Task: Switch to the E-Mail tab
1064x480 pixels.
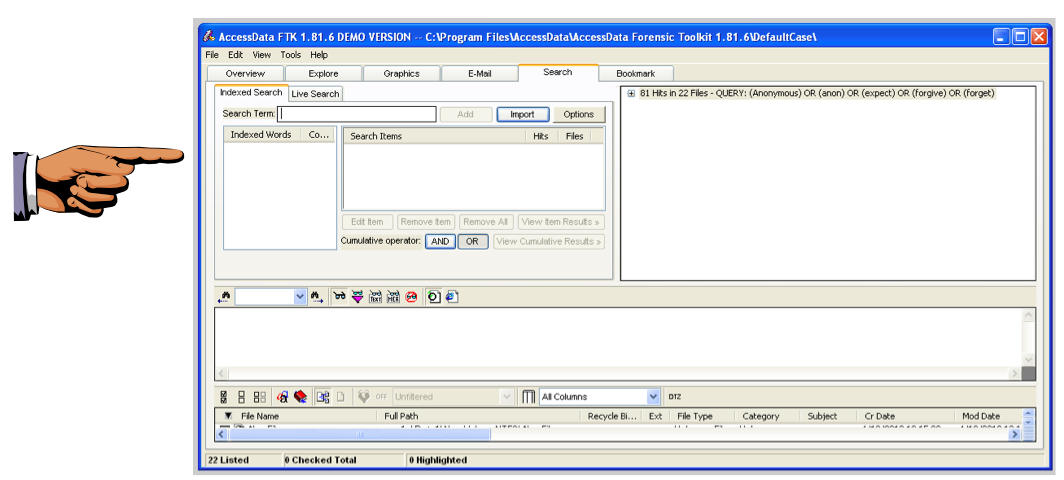Action: (x=480, y=73)
